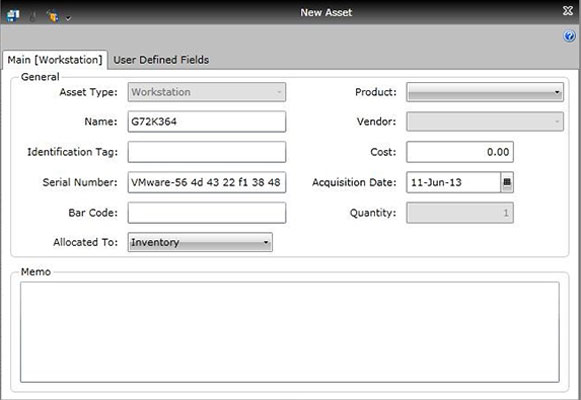Image resolution: width=581 pixels, height=400 pixels.
Task: Click the disabled Asset Type Workstation dropdown
Action: (x=207, y=92)
